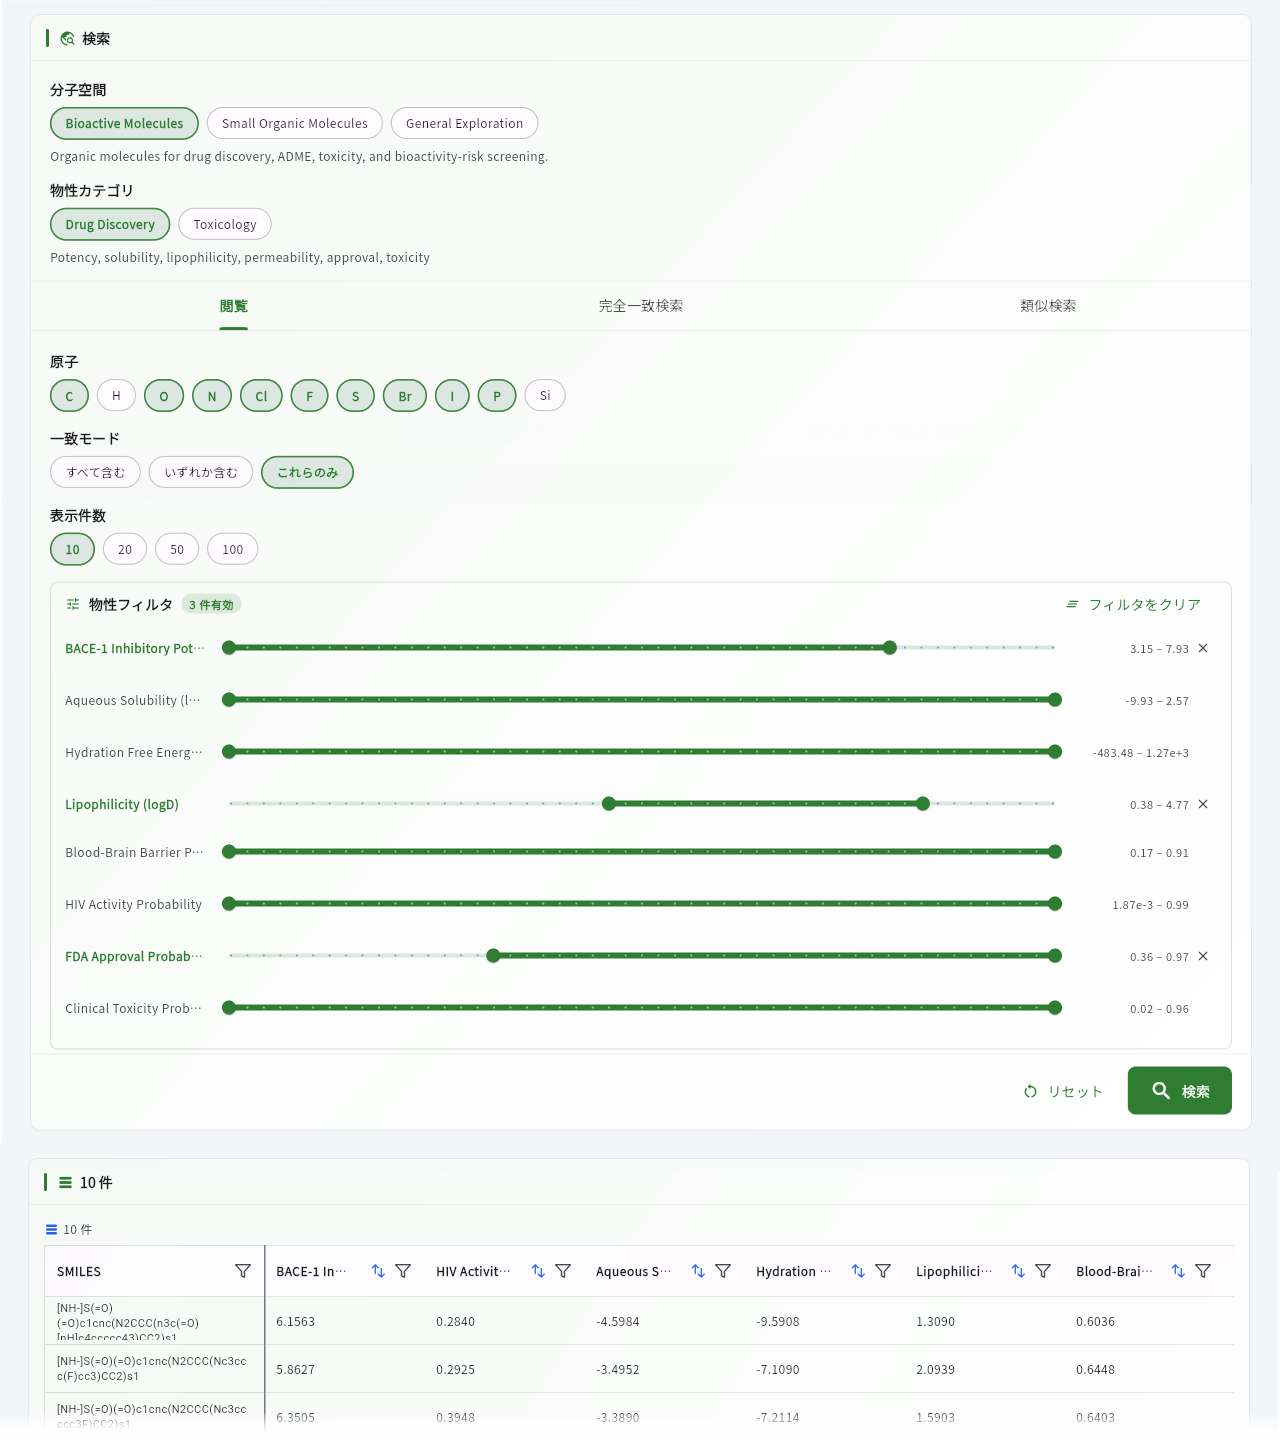Click BACE-1 value 6.1563 cell
The image size is (1280, 1442).
[346, 1321]
